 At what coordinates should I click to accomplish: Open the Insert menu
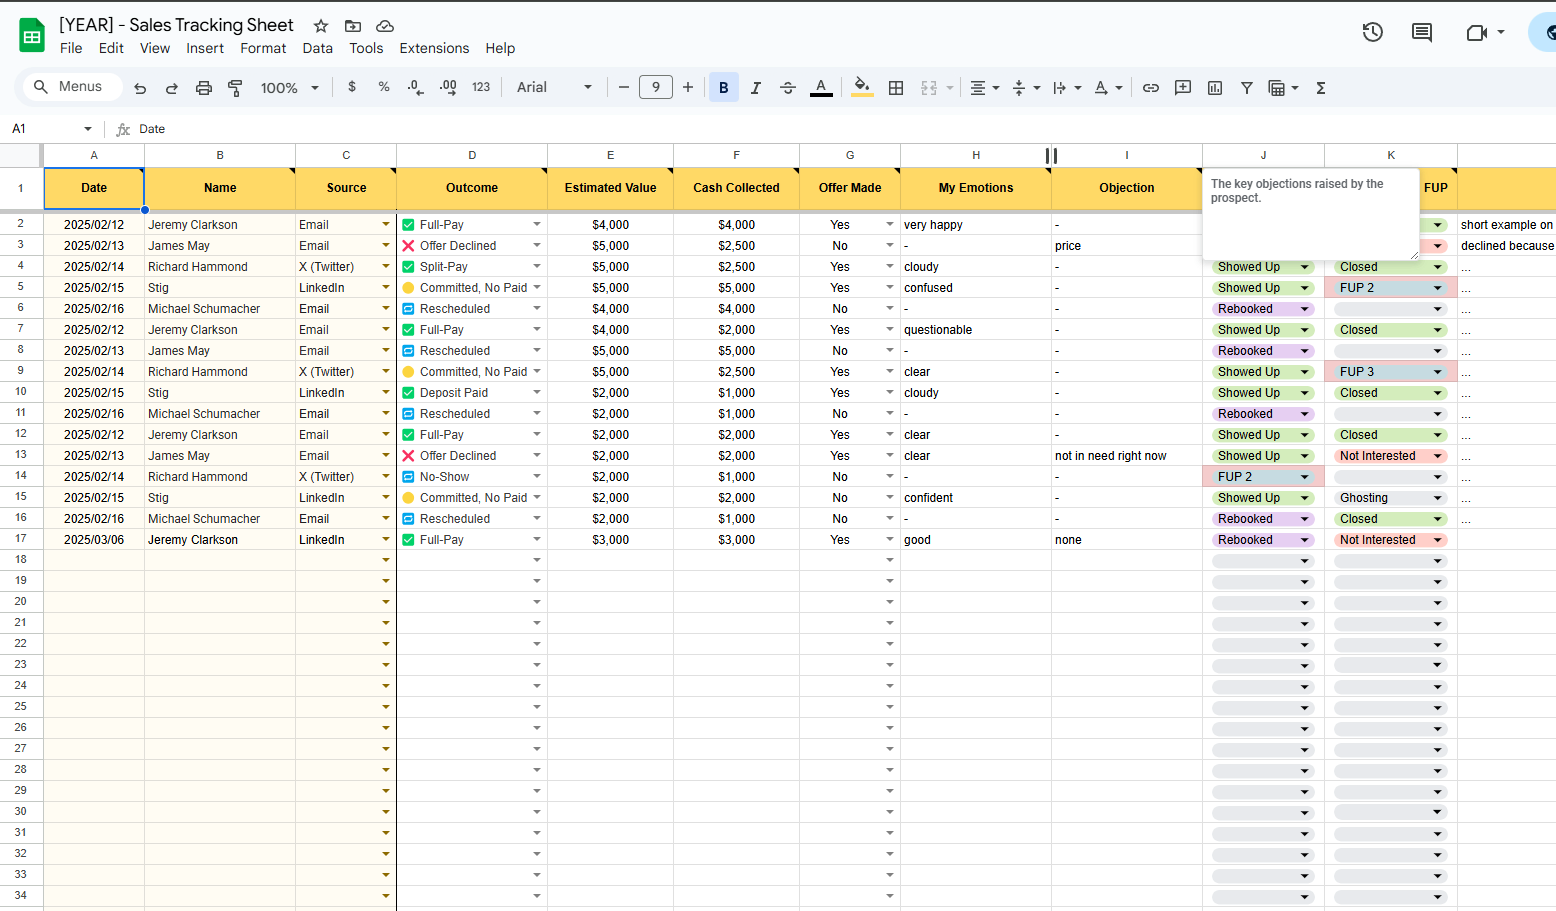tap(205, 48)
